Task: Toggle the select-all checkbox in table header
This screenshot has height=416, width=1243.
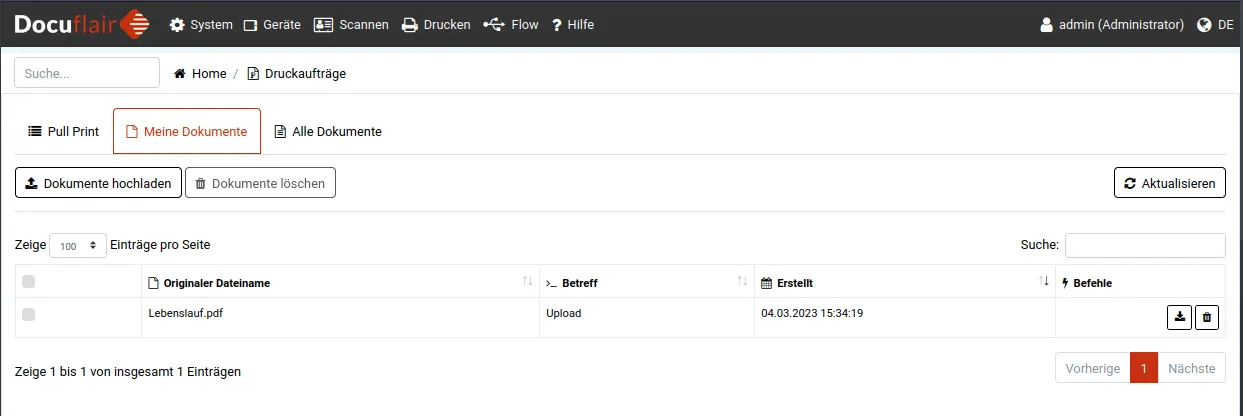Action: [x=28, y=282]
